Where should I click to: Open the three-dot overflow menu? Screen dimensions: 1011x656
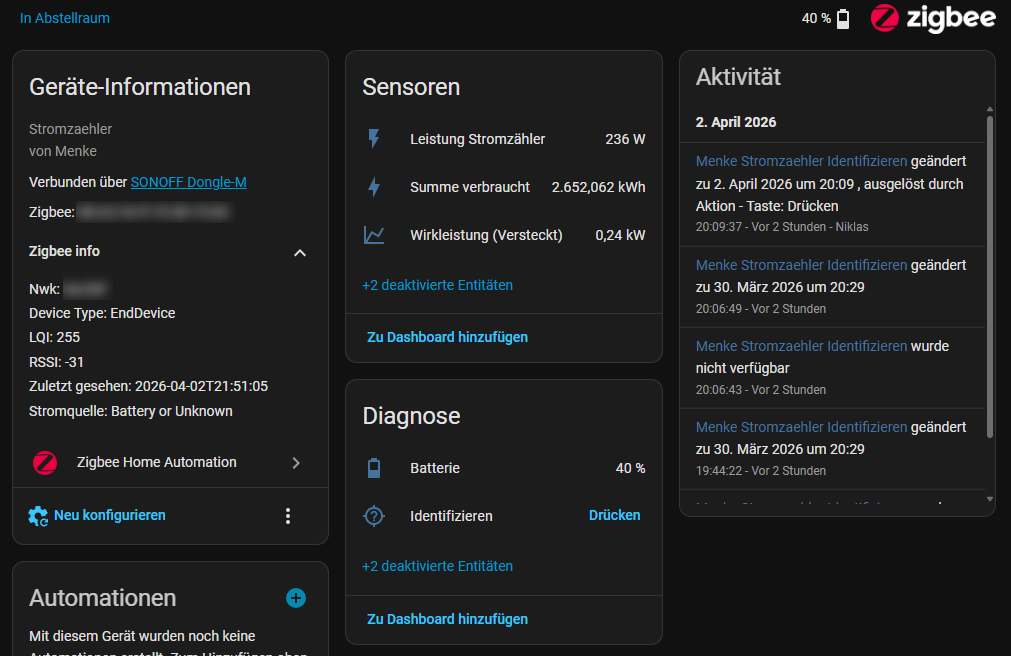(x=288, y=515)
